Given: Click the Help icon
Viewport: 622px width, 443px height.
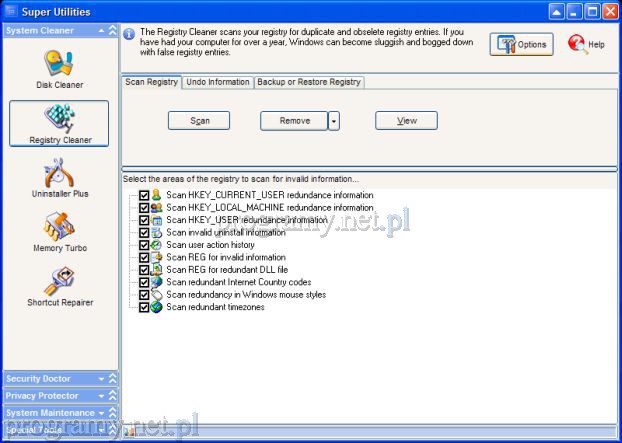Looking at the screenshot, I should coord(586,44).
